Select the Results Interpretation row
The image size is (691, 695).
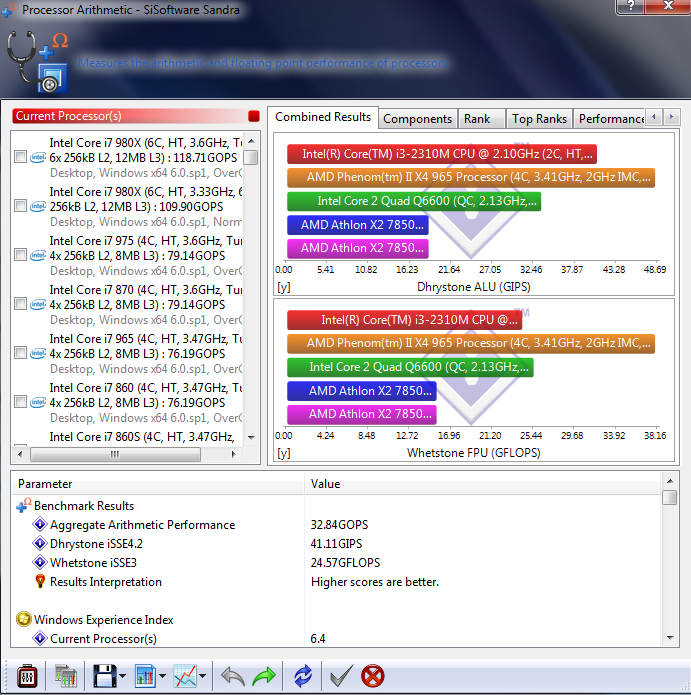pos(336,581)
